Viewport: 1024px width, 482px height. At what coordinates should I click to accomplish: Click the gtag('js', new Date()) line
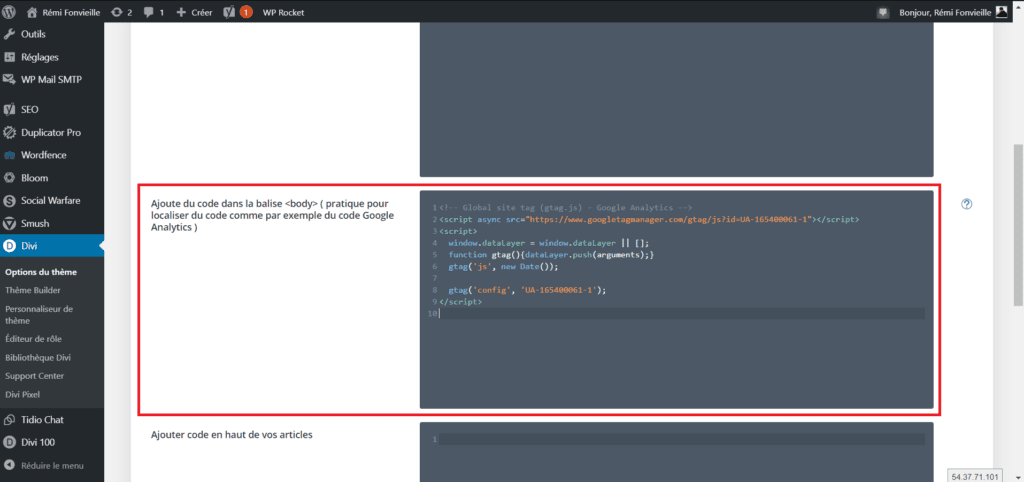coord(504,266)
